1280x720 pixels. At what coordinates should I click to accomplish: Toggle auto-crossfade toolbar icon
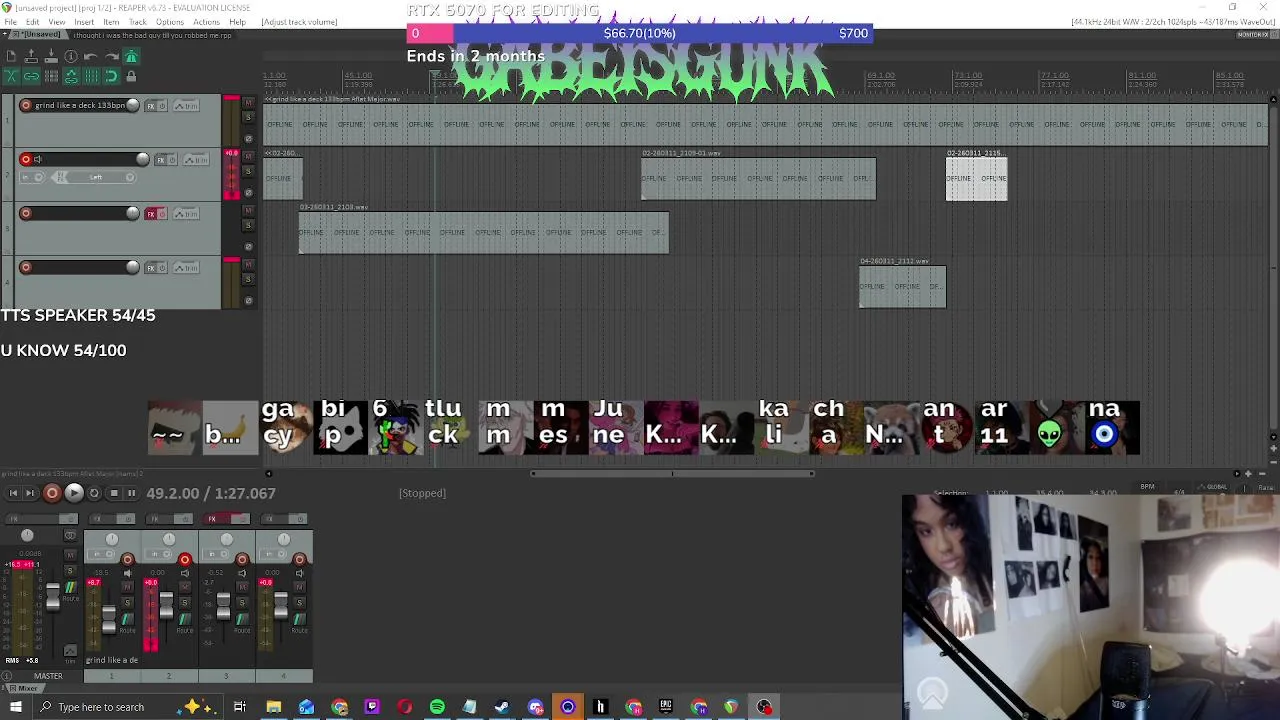point(12,76)
